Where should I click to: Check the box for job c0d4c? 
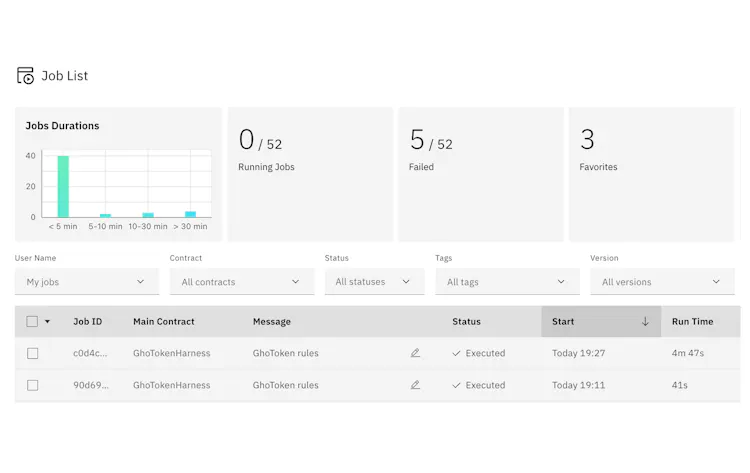pos(33,353)
